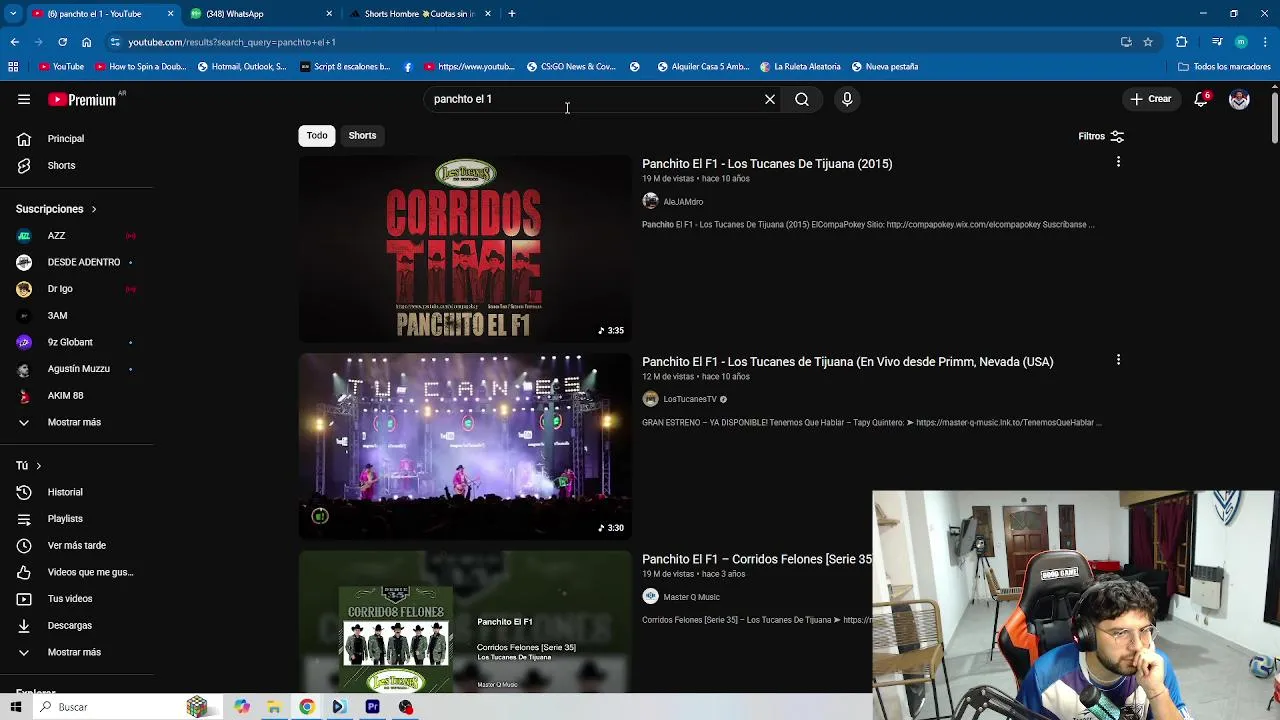Viewport: 1280px width, 720px height.
Task: Open Copilot from the taskbar
Action: pyautogui.click(x=241, y=707)
